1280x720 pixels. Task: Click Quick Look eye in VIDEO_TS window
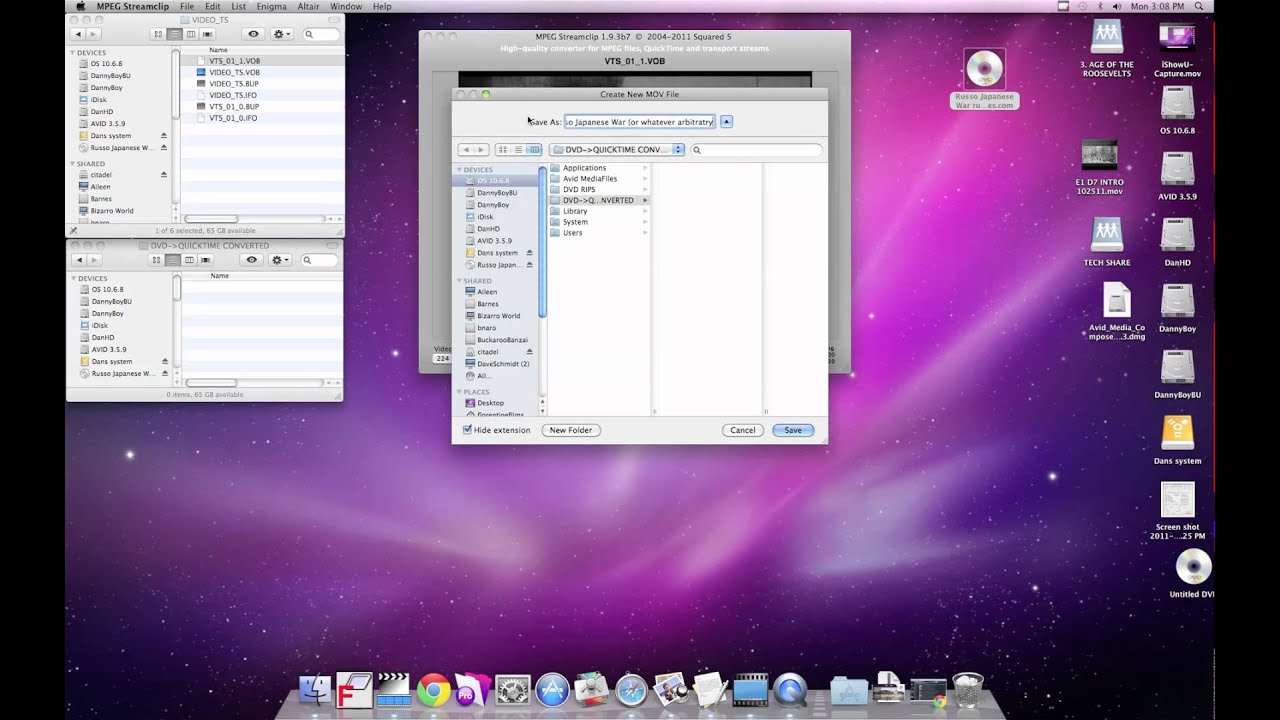253,34
